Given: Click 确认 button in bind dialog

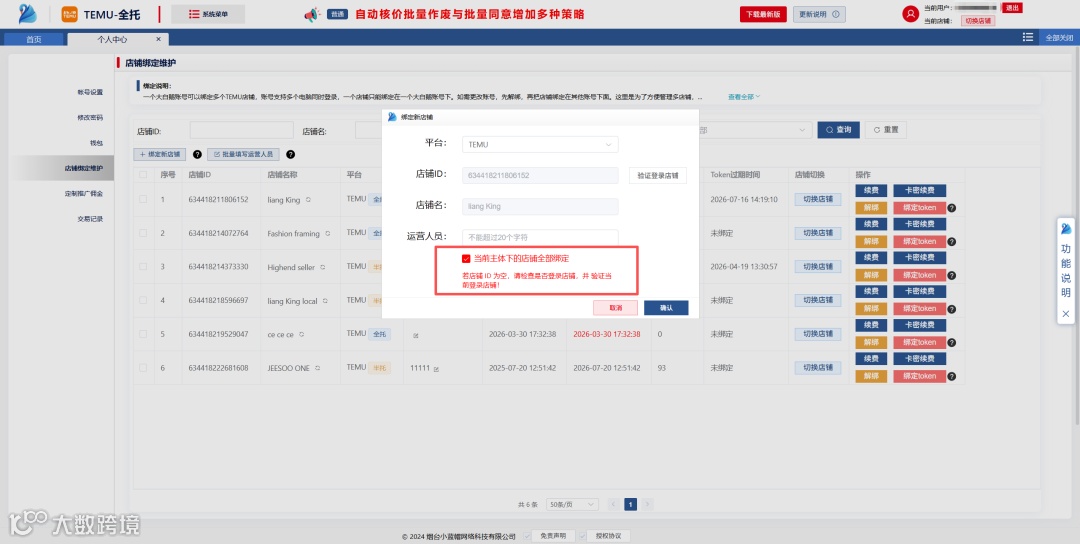Looking at the screenshot, I should 666,308.
